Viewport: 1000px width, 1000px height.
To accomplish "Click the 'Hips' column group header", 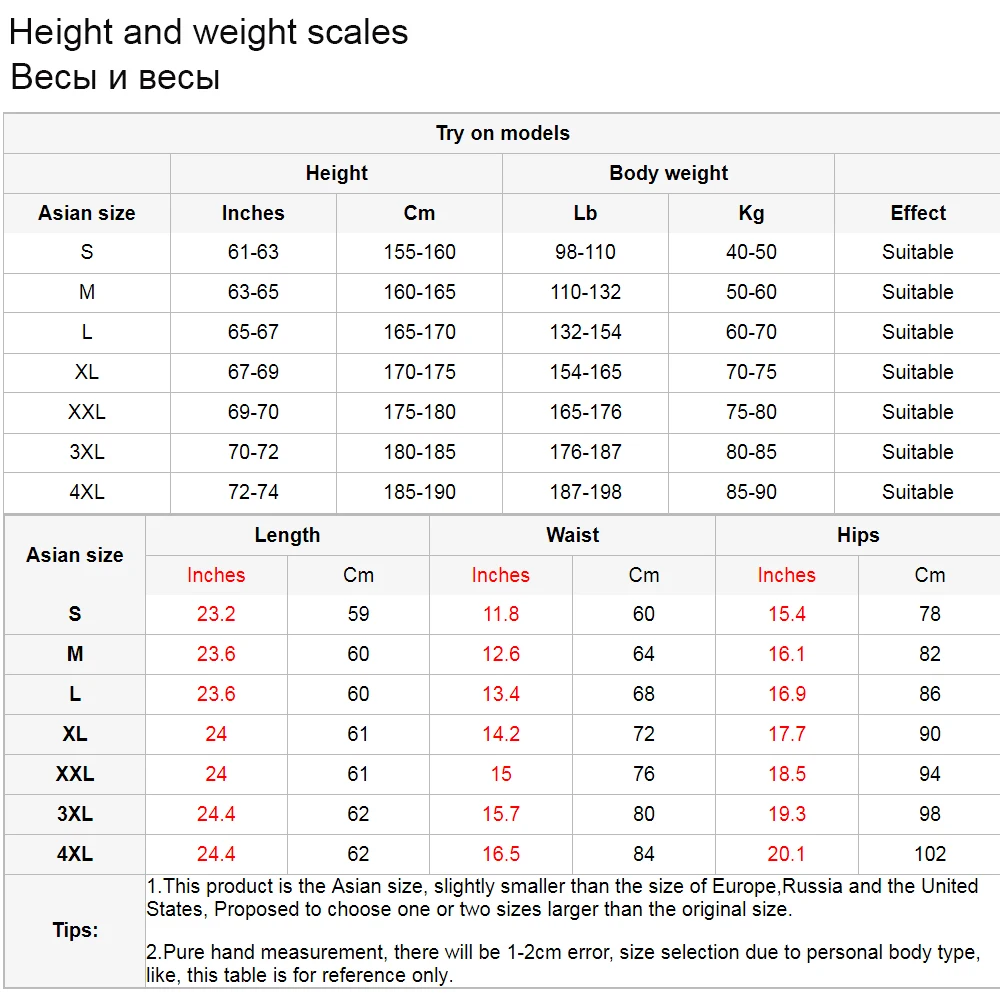I will pyautogui.click(x=858, y=535).
